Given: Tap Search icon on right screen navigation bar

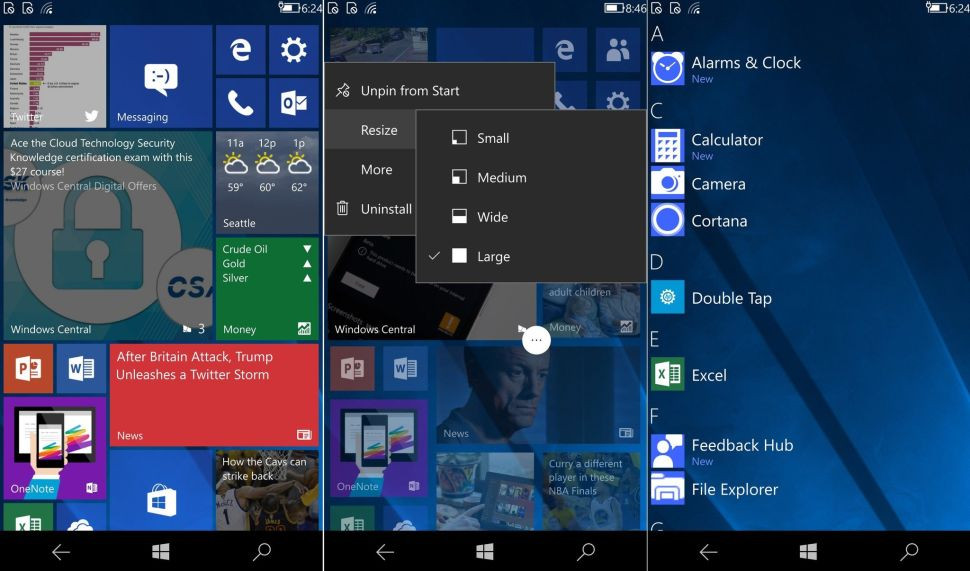Looking at the screenshot, I should (909, 551).
